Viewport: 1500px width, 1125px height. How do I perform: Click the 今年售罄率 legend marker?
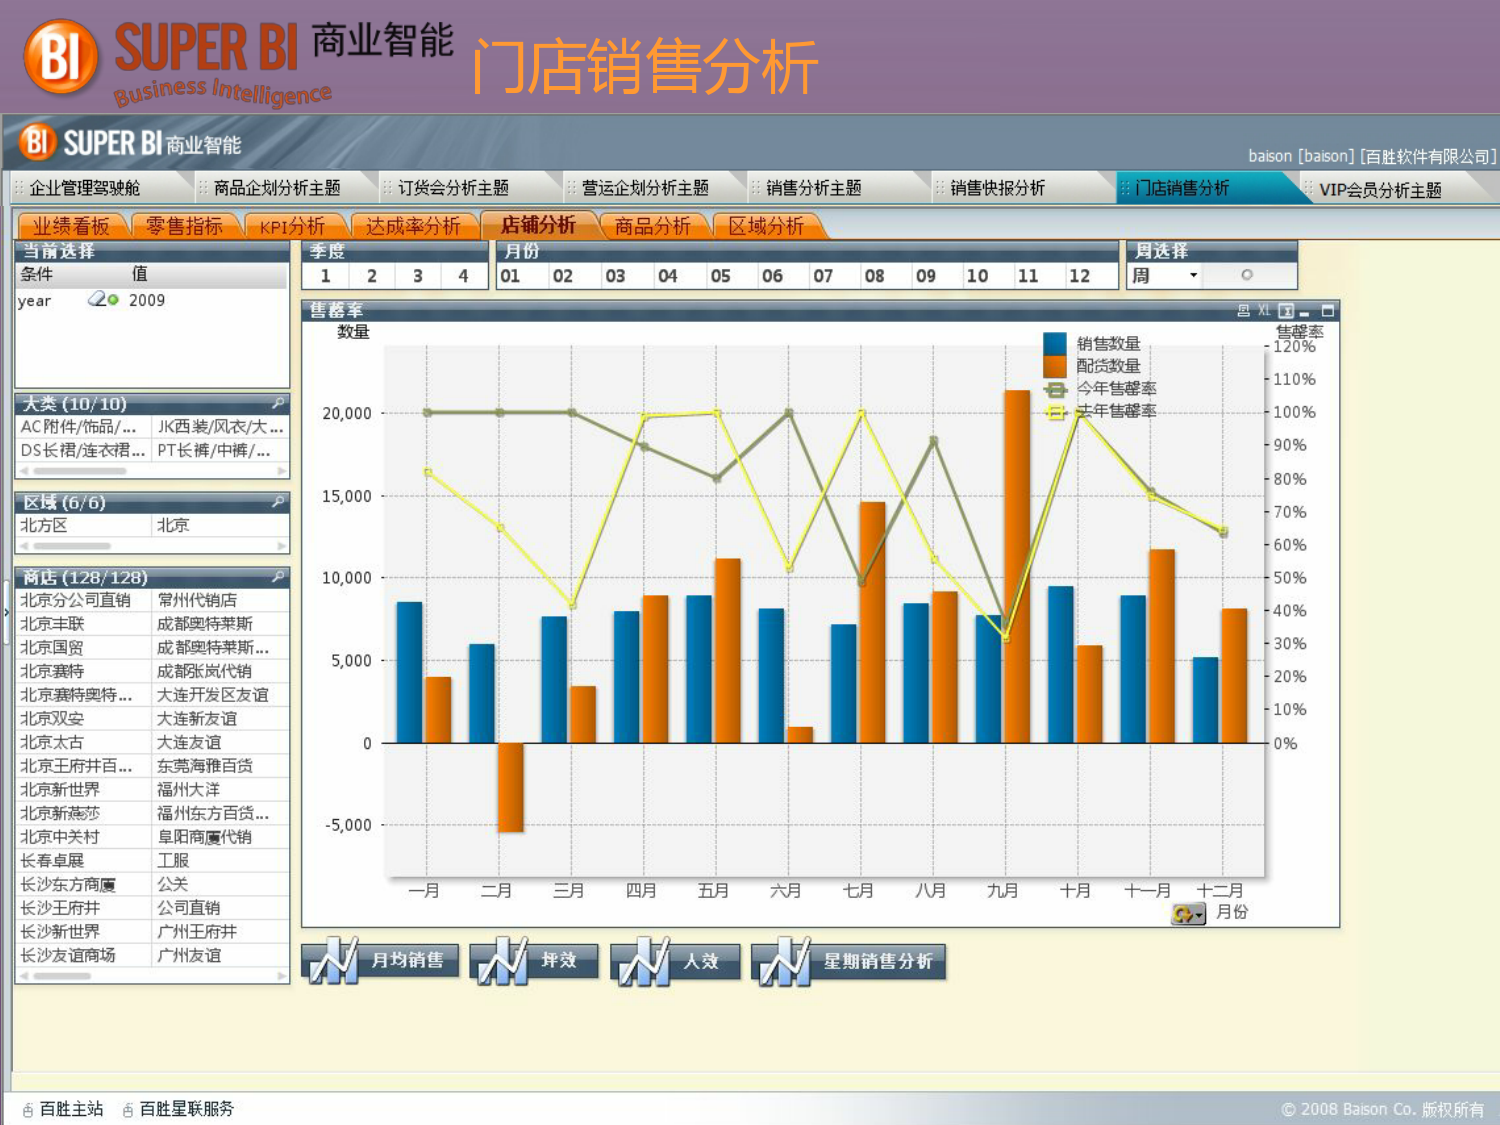pyautogui.click(x=1055, y=389)
